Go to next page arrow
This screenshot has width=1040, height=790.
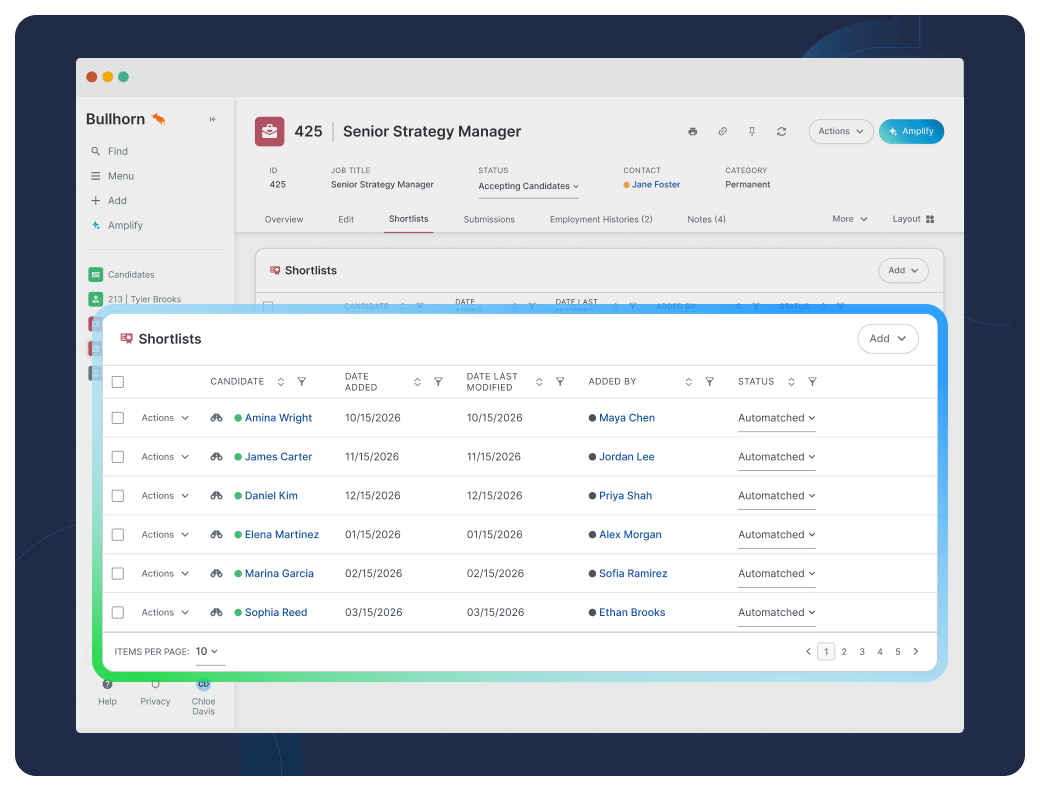click(916, 652)
